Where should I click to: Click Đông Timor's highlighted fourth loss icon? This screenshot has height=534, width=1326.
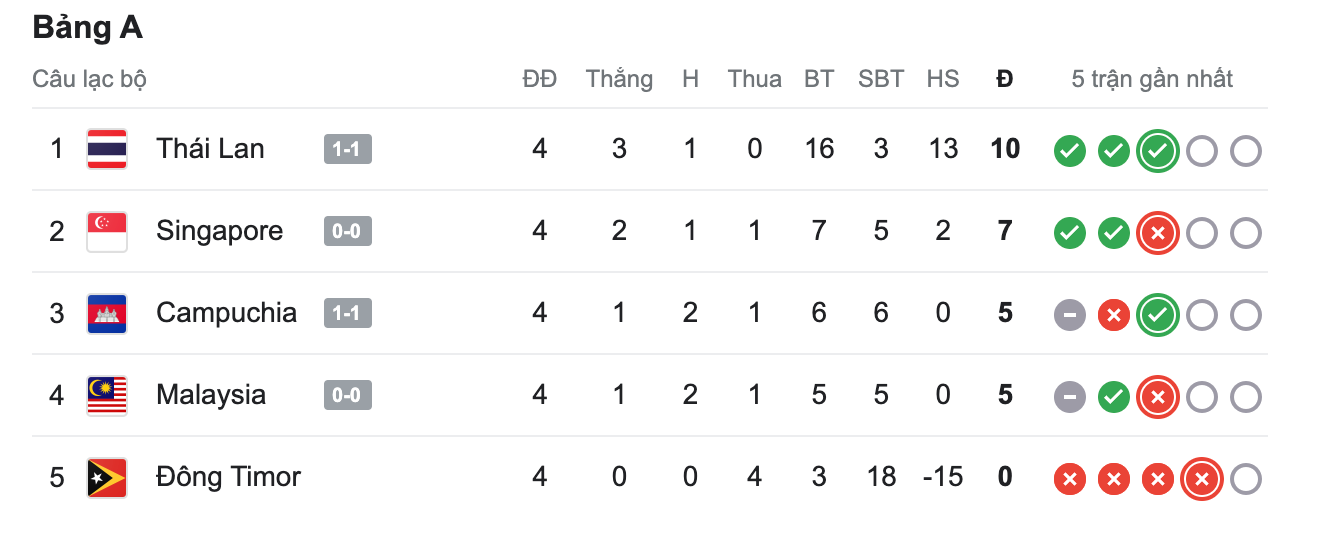point(1202,479)
